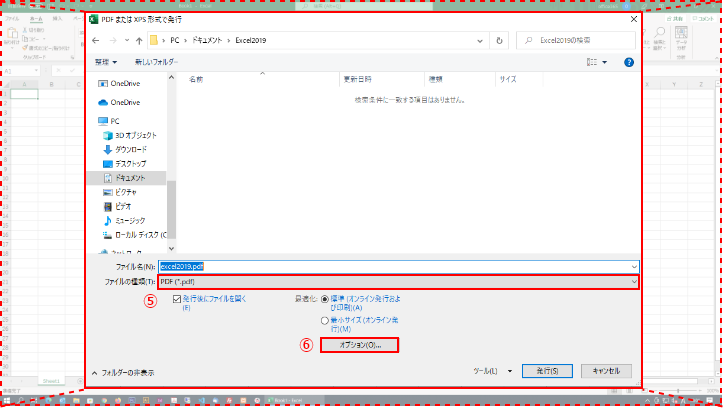Screen dimensions: 723x408
Task: Click in the ファイル名 field with excel2019.pdf
Action: 398,267
